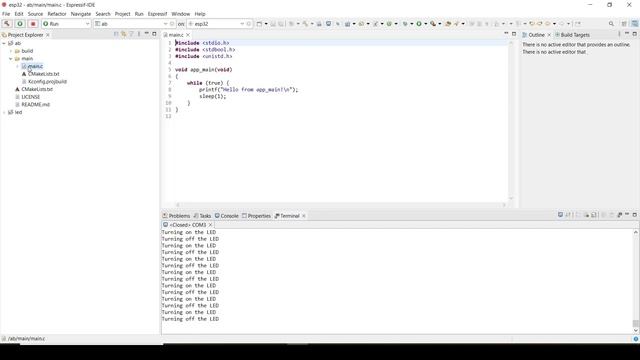This screenshot has height=360, width=640.
Task: Click the External Tools icon
Action: tap(433, 24)
